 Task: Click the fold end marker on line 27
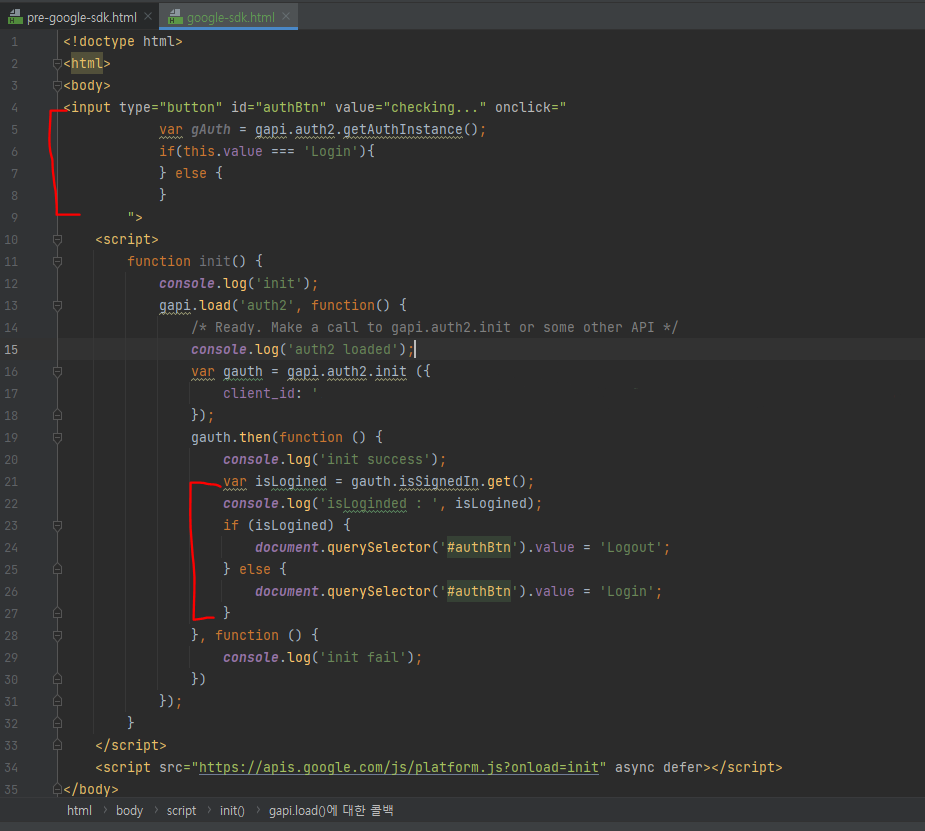click(57, 613)
